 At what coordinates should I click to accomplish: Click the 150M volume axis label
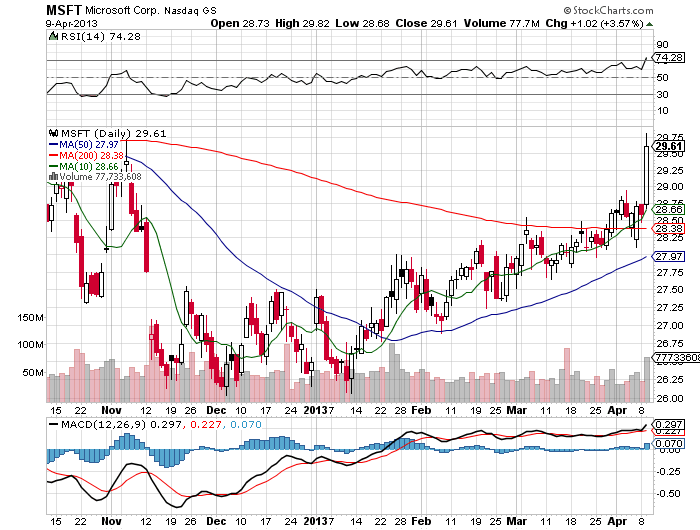pos(30,318)
